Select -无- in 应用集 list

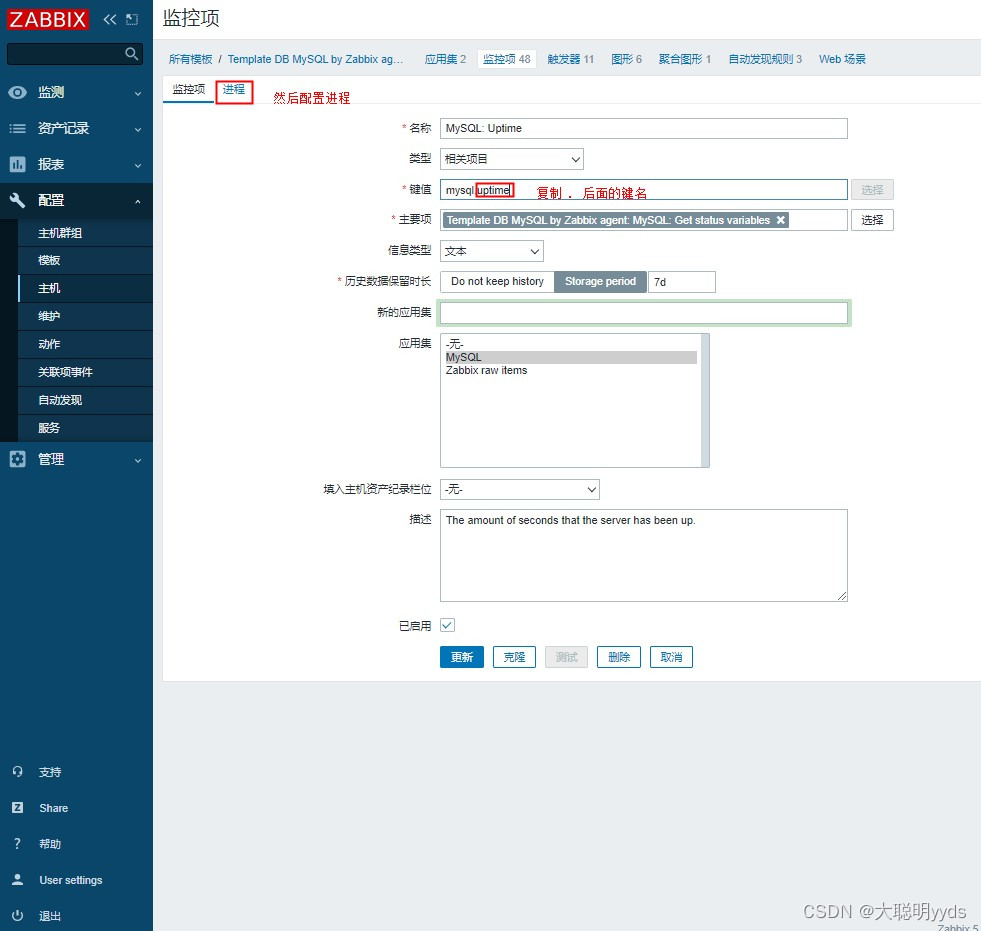[x=571, y=344]
